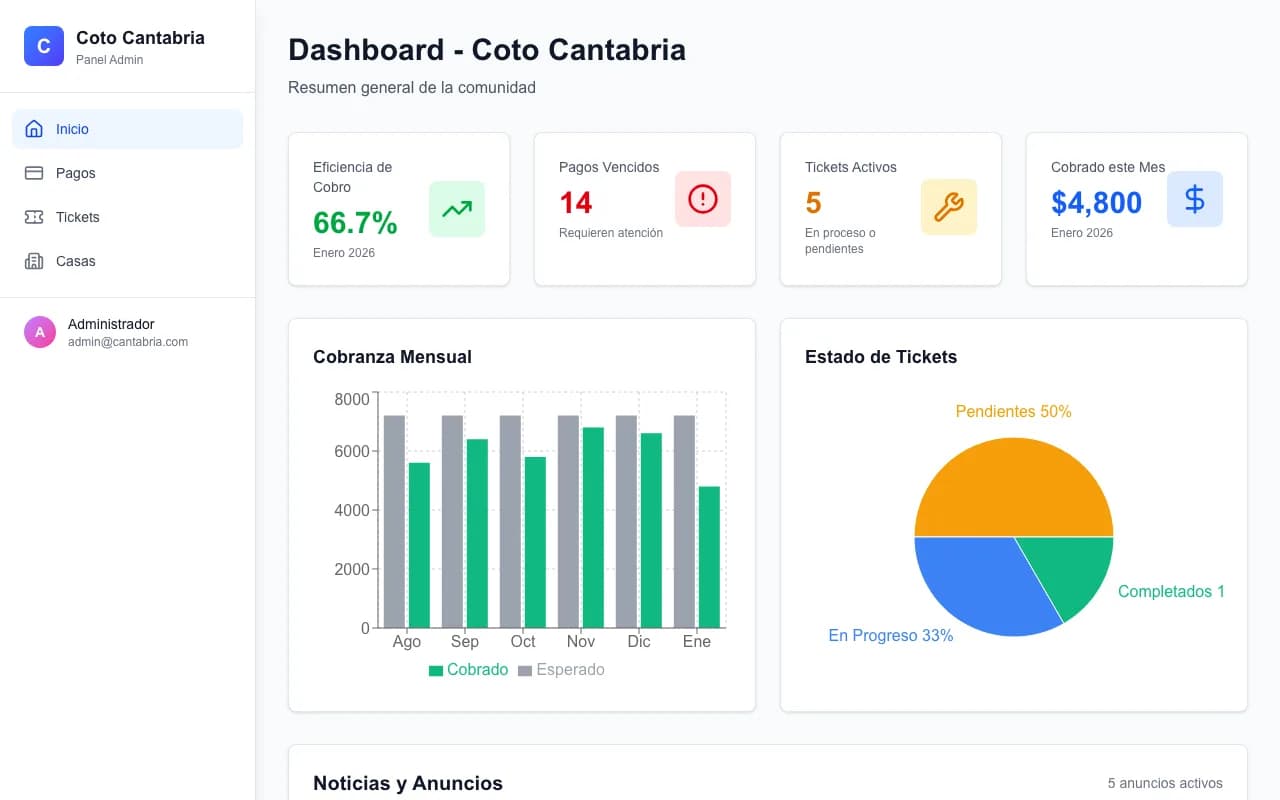Click the ticket icon beside Tickets

34,217
